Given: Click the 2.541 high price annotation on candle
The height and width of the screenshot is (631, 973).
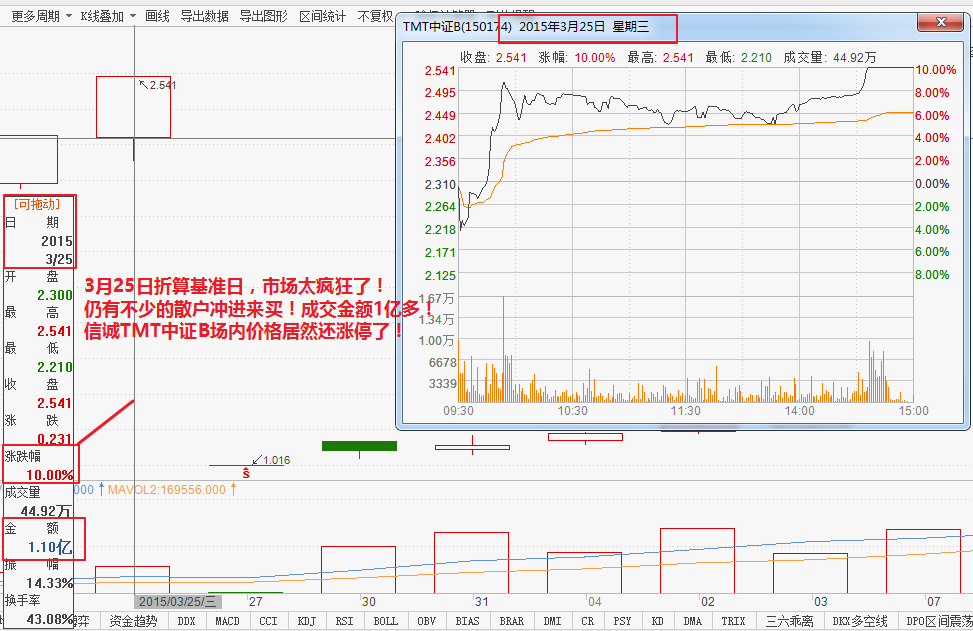Looking at the screenshot, I should click(x=163, y=85).
